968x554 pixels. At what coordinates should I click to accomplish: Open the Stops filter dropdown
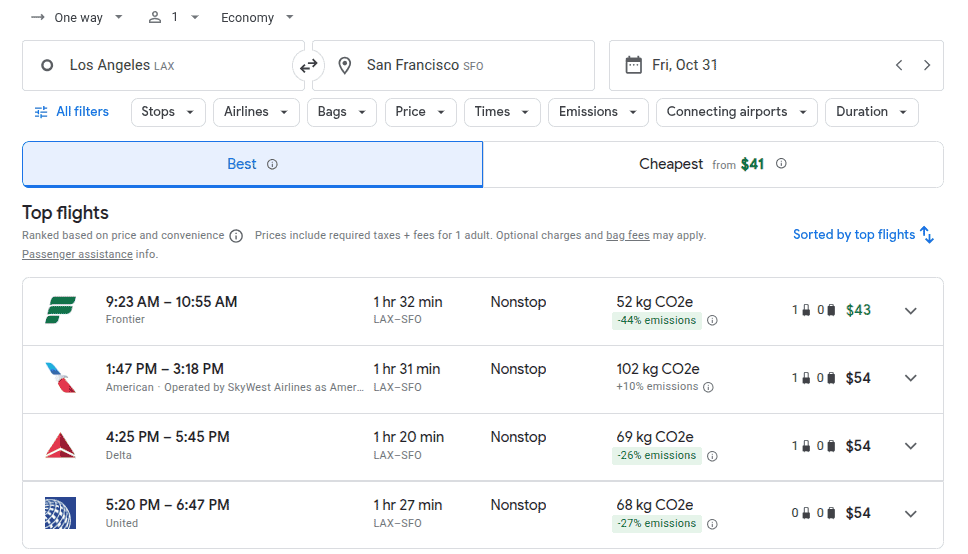point(168,112)
